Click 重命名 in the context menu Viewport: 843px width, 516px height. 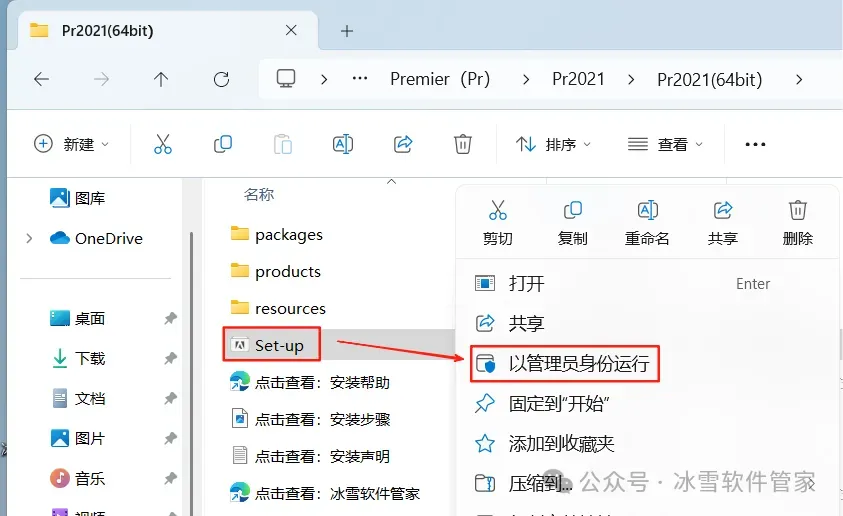647,223
